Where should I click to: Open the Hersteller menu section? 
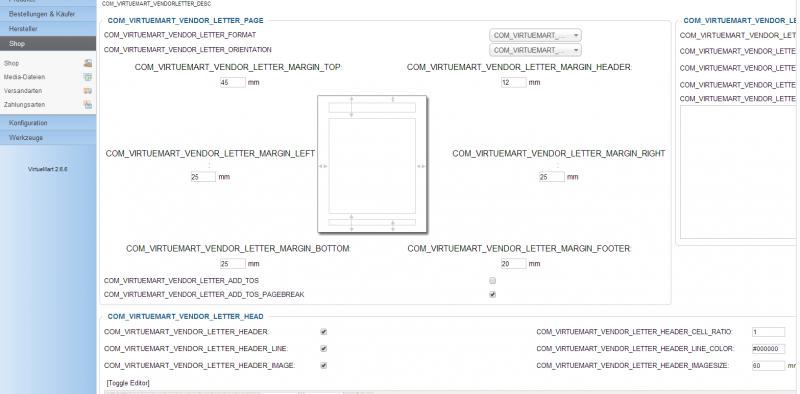pos(48,29)
